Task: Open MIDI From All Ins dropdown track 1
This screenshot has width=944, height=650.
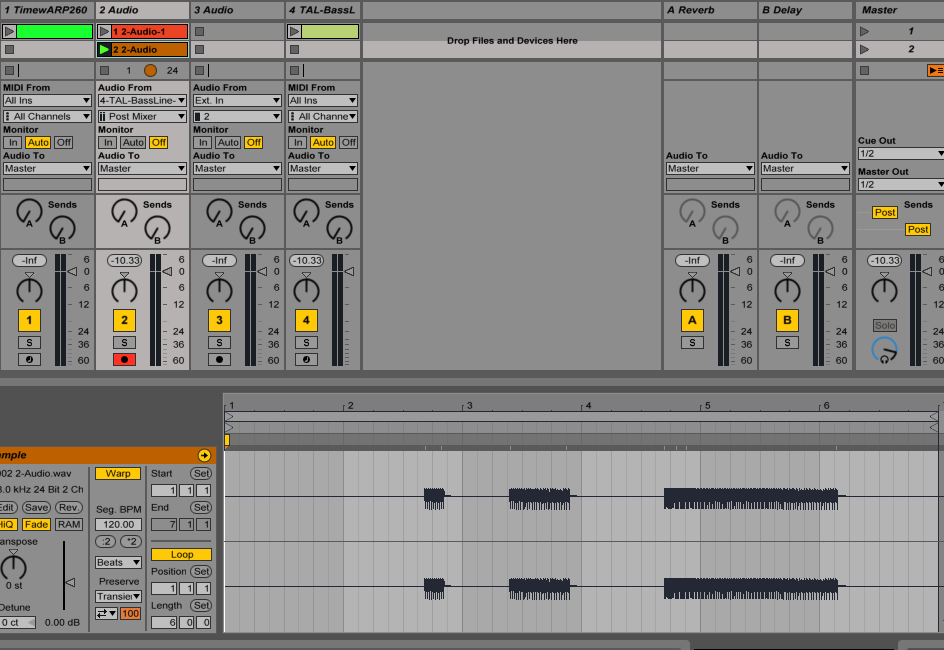Action: (x=47, y=101)
